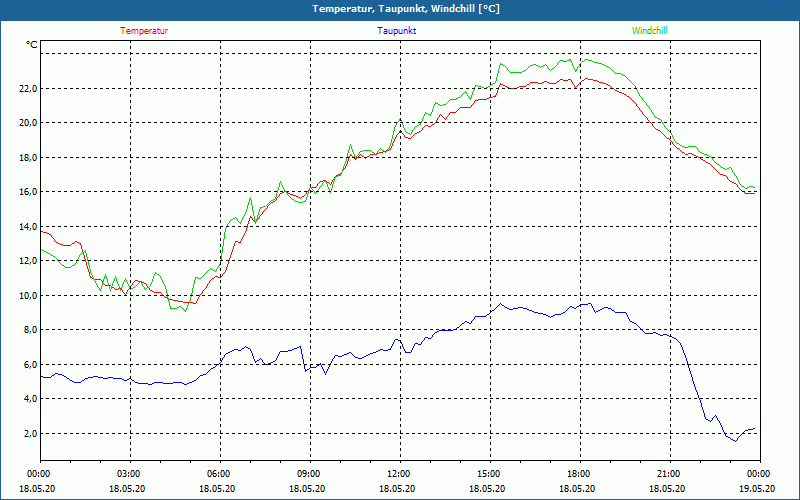The image size is (800, 500).
Task: Click the 22,0 y-axis value label
Action: (26, 89)
